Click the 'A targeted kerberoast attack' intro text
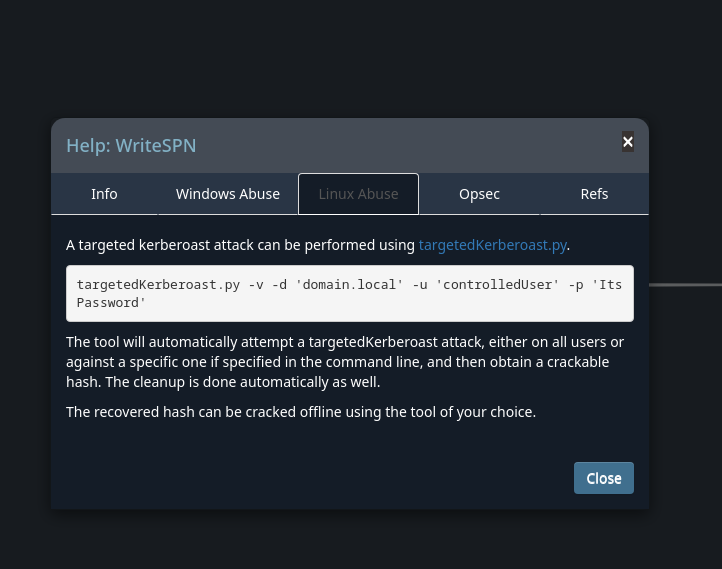This screenshot has width=722, height=569. (240, 245)
